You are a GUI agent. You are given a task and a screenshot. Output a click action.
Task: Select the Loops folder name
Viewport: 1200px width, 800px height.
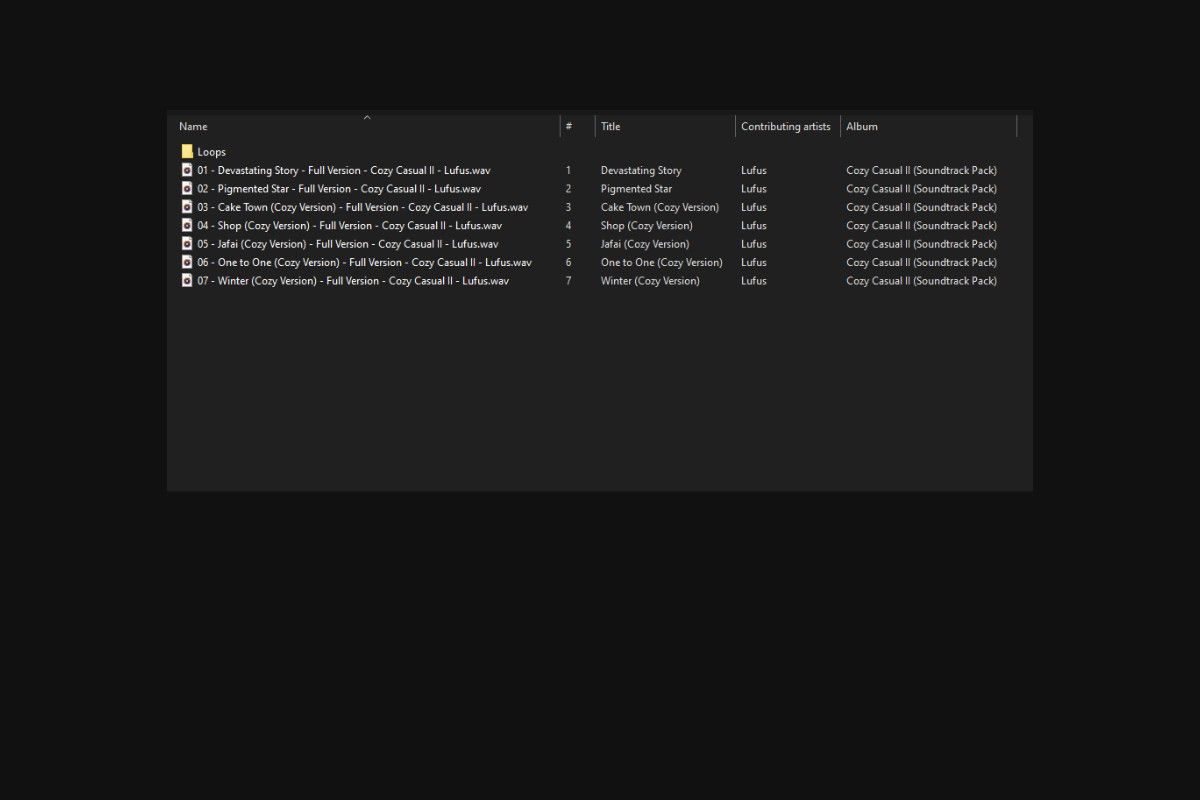212,152
